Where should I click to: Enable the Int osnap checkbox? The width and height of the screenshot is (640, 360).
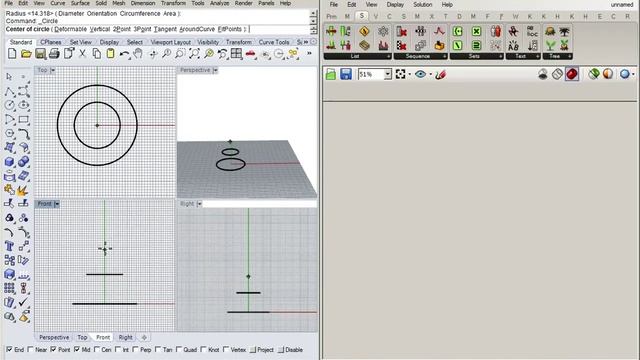point(118,349)
